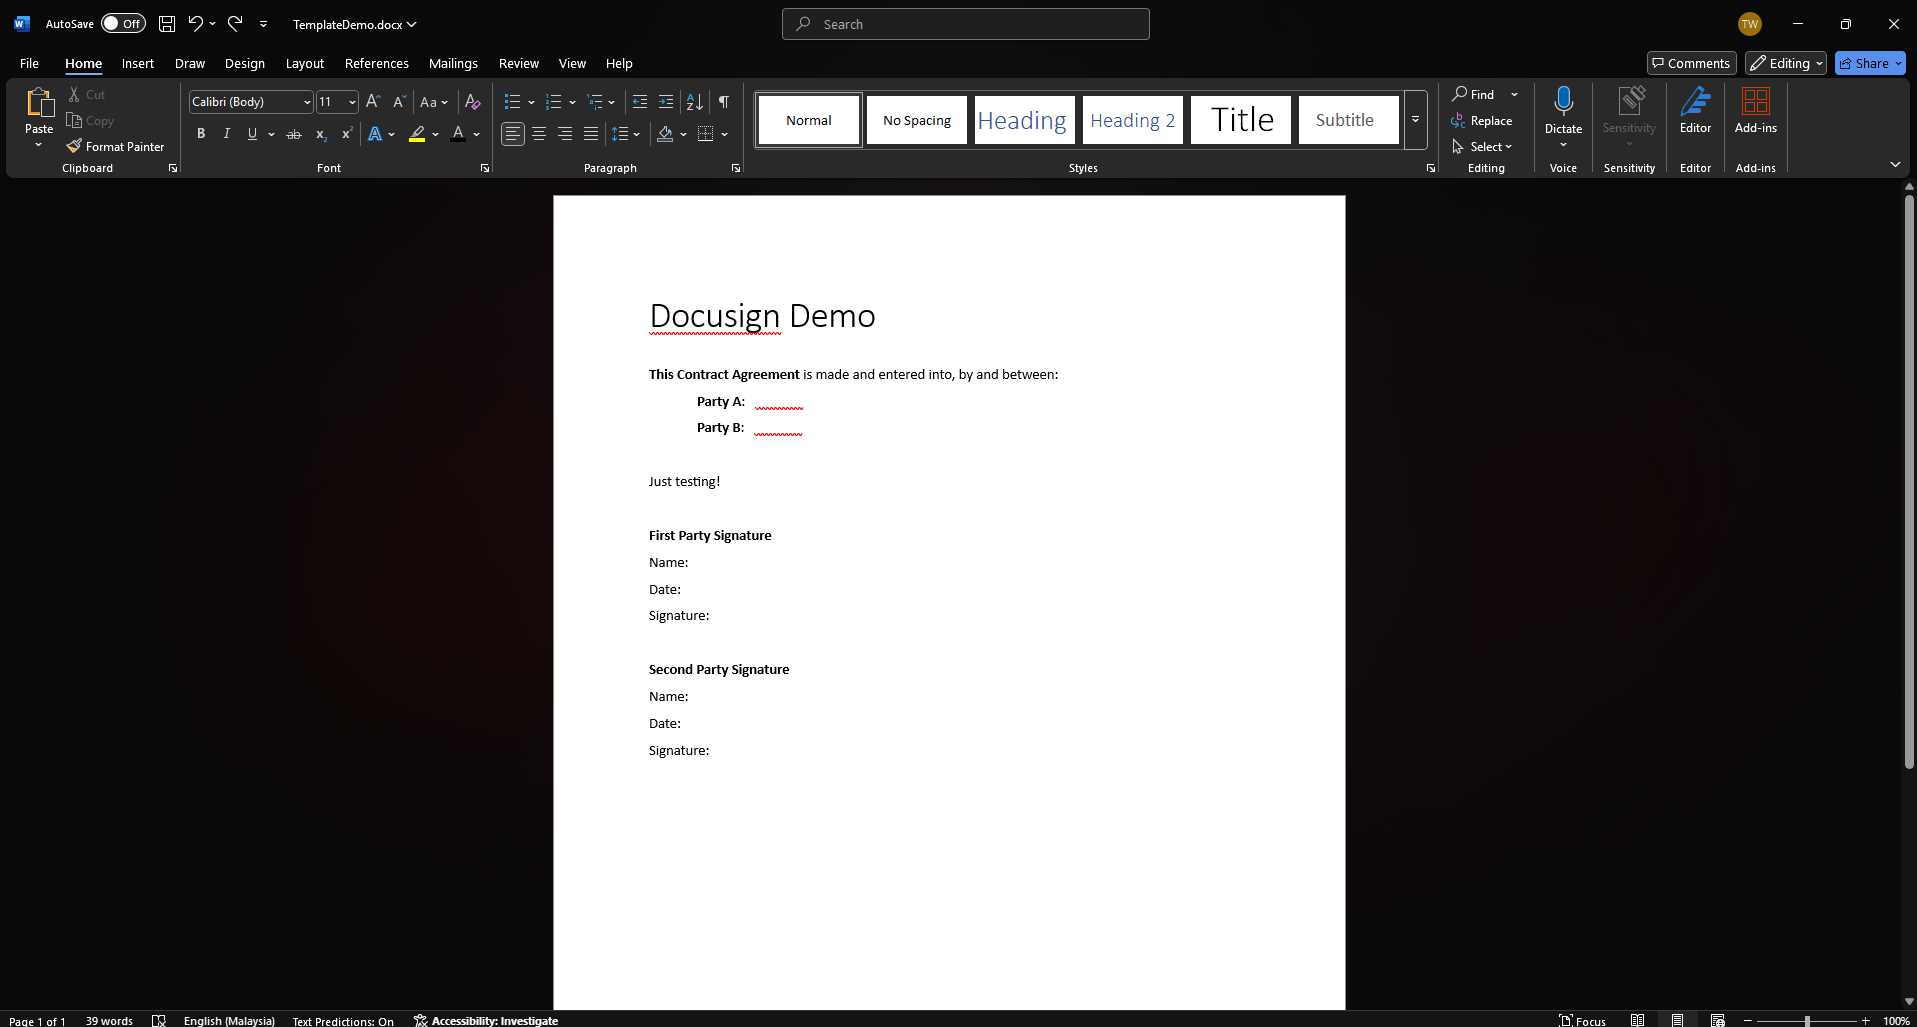Switch to Web Layout view
Viewport: 1917px width, 1027px height.
1717,1020
